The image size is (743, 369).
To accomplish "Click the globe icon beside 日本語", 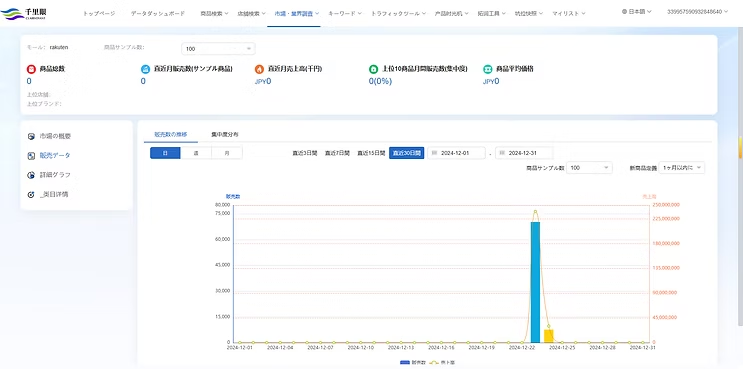I will [625, 11].
